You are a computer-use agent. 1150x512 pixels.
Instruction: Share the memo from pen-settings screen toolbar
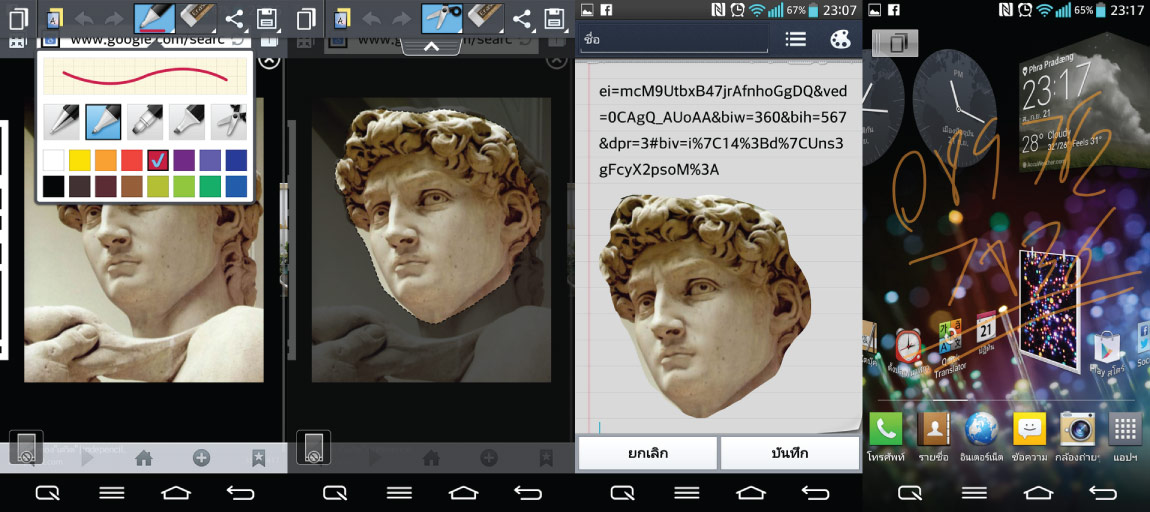tap(234, 18)
